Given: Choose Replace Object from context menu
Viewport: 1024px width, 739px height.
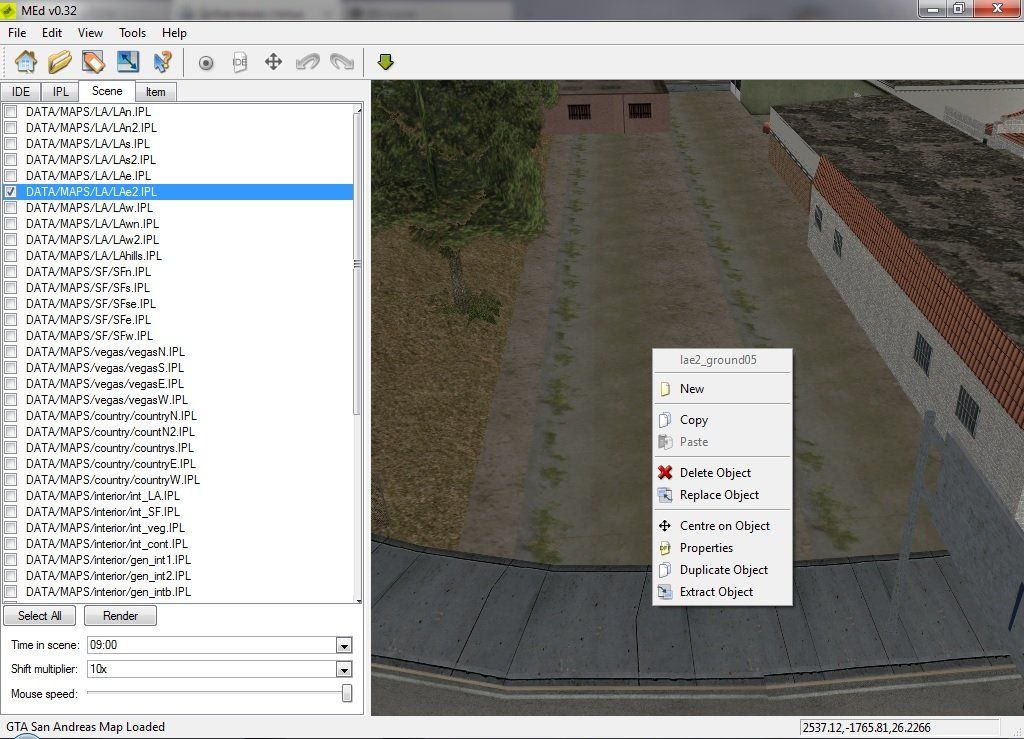Looking at the screenshot, I should [722, 495].
